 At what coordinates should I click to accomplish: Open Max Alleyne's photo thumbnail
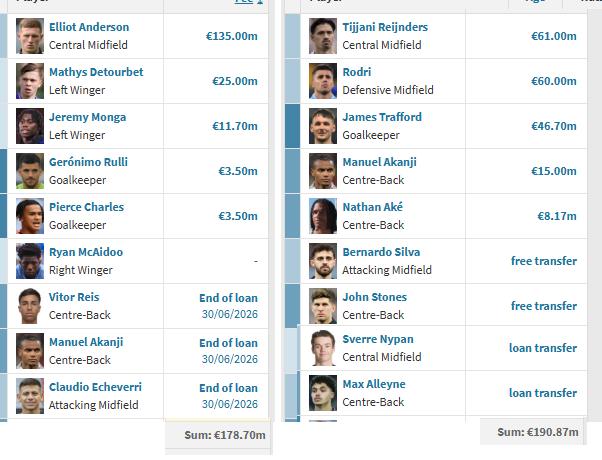click(323, 393)
